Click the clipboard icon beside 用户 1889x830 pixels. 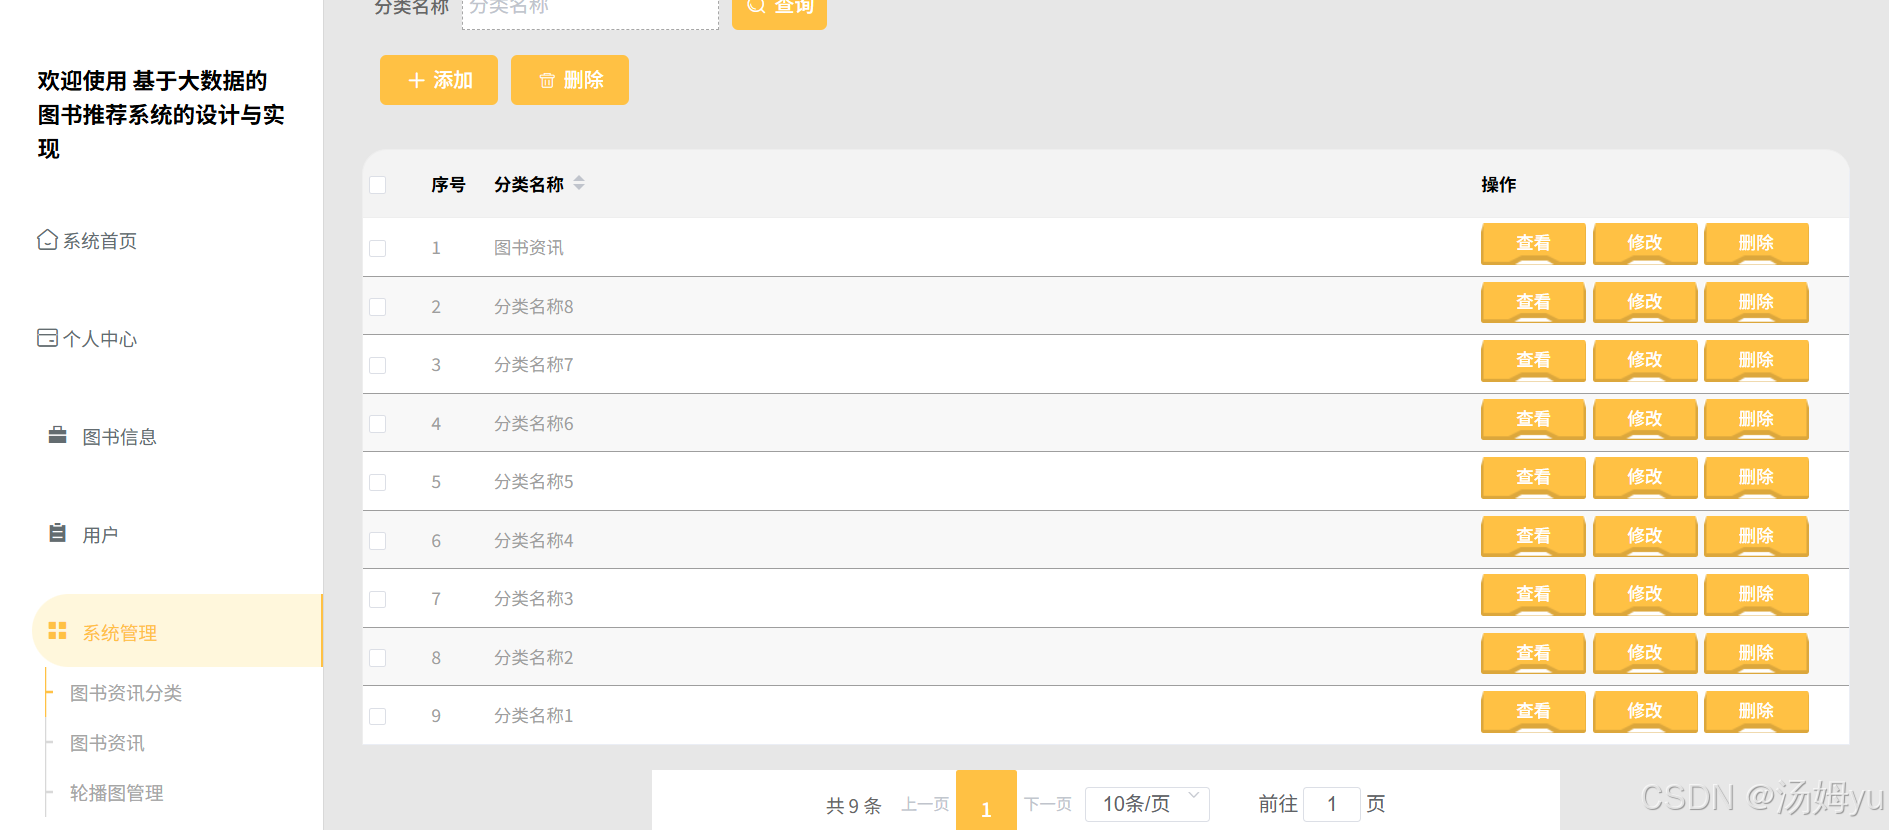58,533
